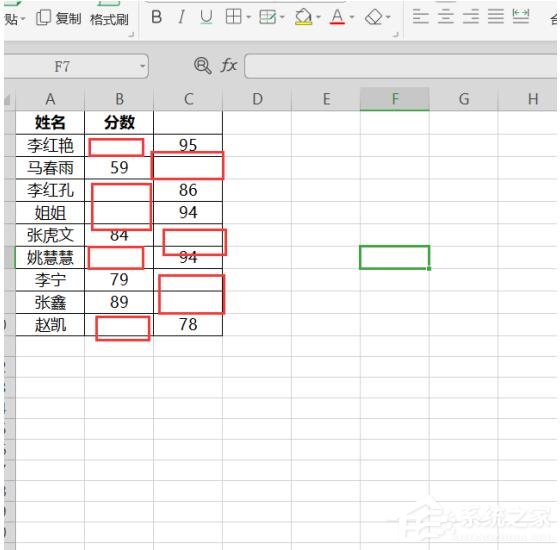Open clipboard group dialog launcher
560x550 pixels.
pos(131,35)
